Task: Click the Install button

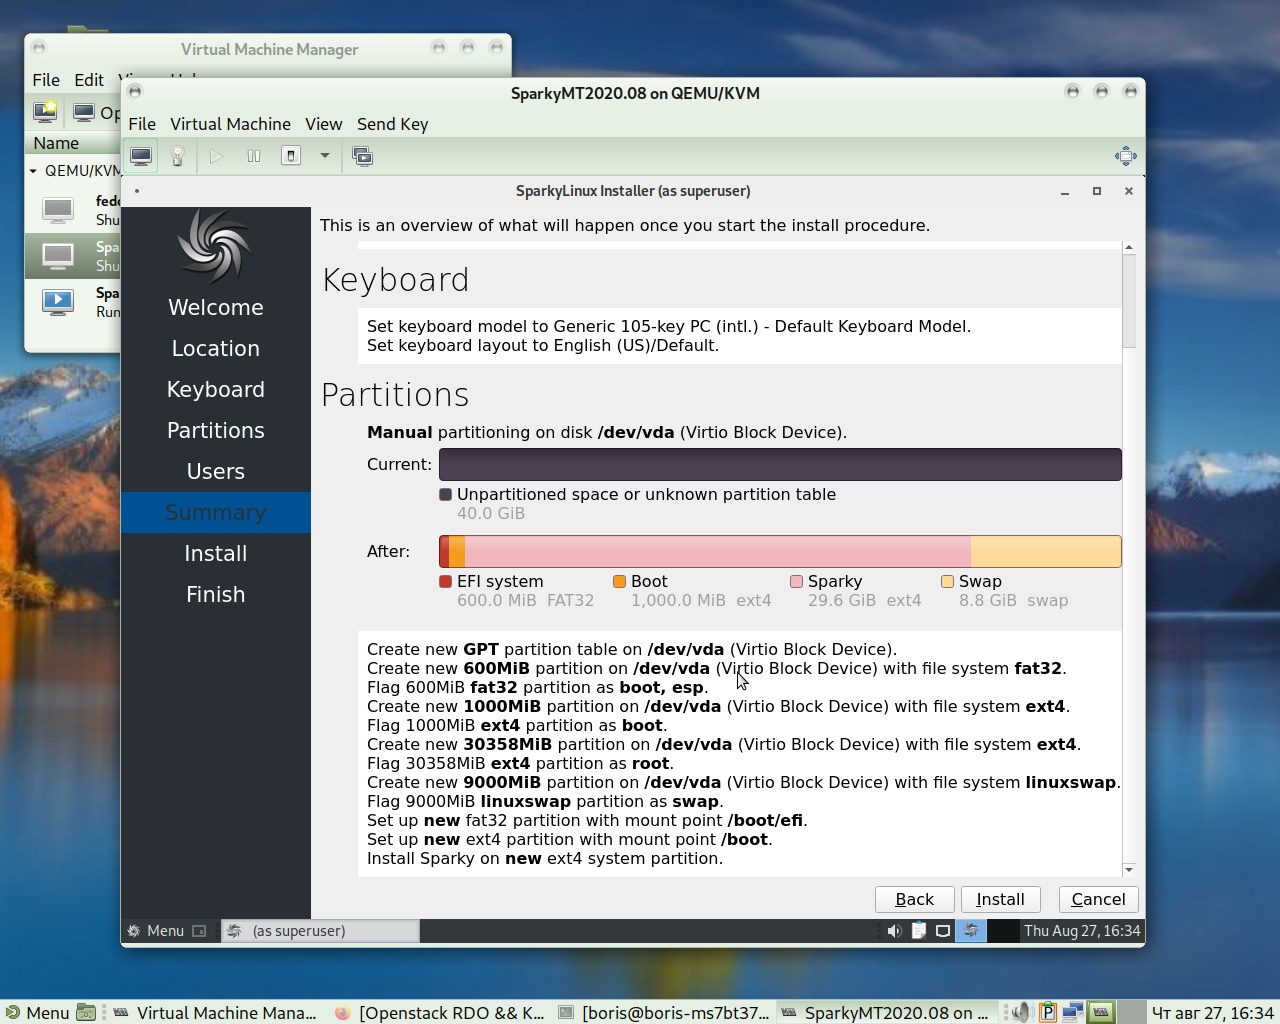Action: (x=1000, y=899)
